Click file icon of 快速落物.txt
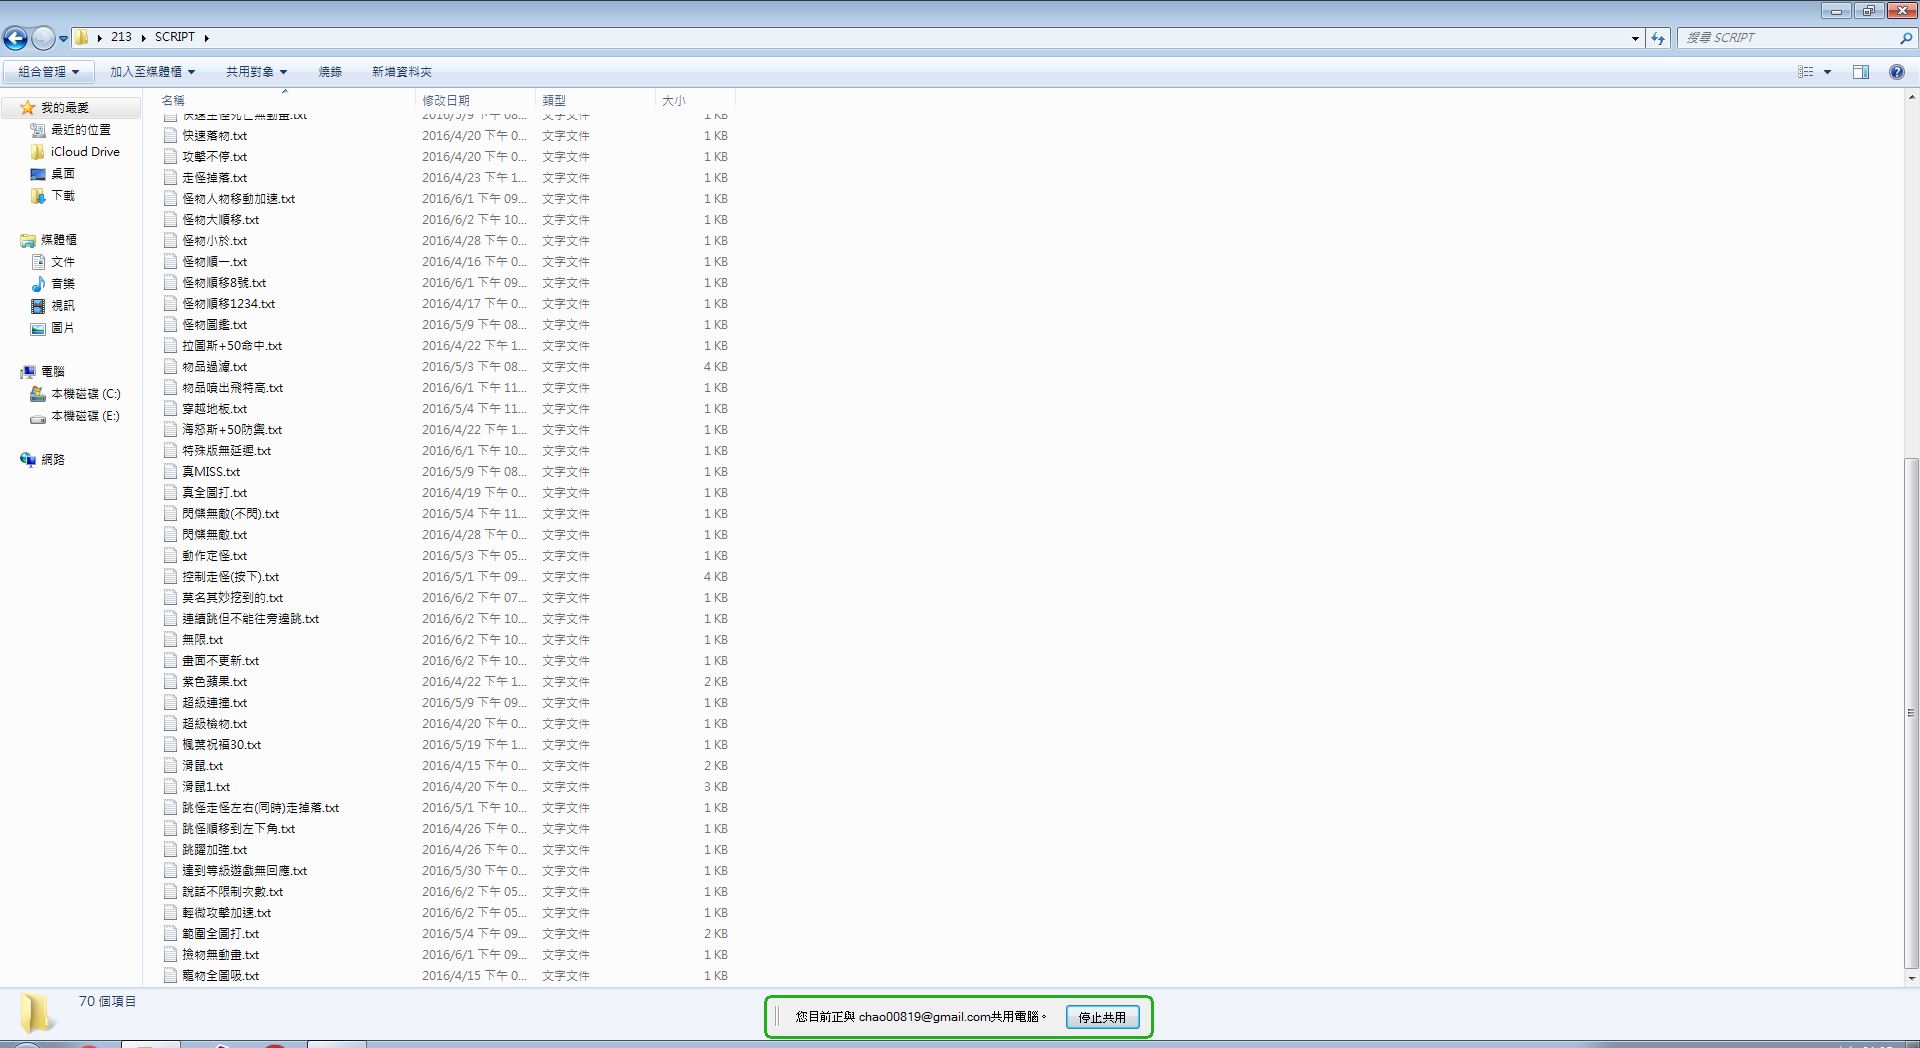The width and height of the screenshot is (1920, 1048). (171, 136)
